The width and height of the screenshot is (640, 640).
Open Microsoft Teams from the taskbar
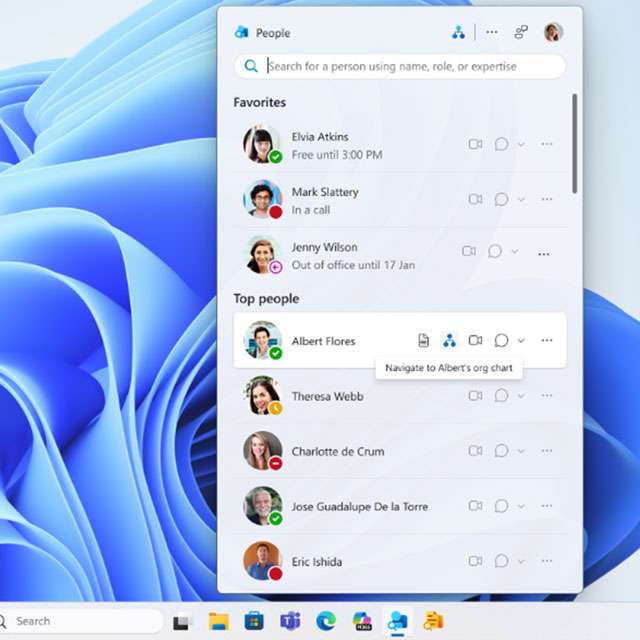290,621
